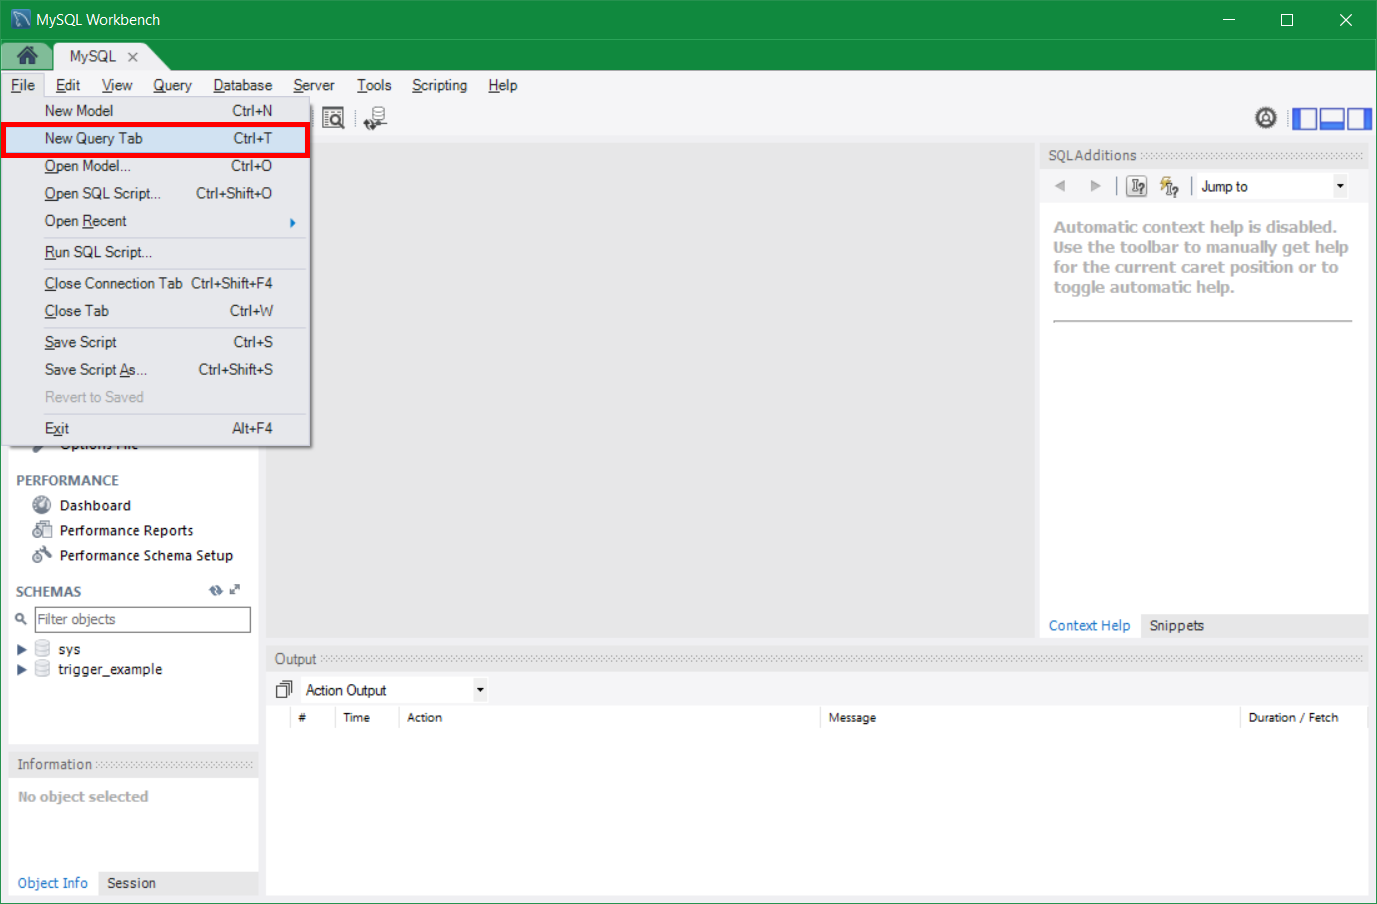Switch to the Snippets tab
The height and width of the screenshot is (904, 1377).
(x=1176, y=626)
